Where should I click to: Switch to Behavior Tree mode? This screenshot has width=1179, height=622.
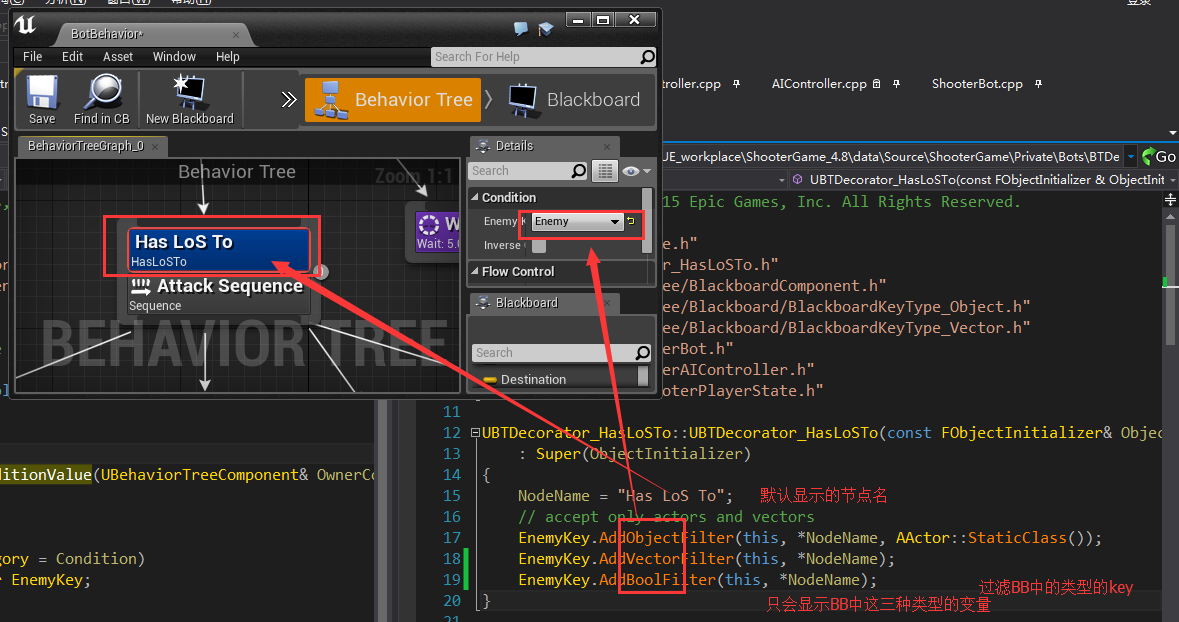[392, 100]
